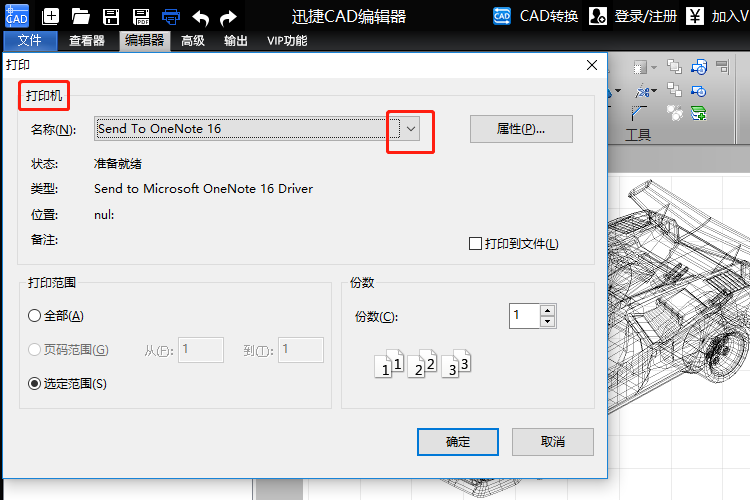Click the new file icon in title bar

51,16
